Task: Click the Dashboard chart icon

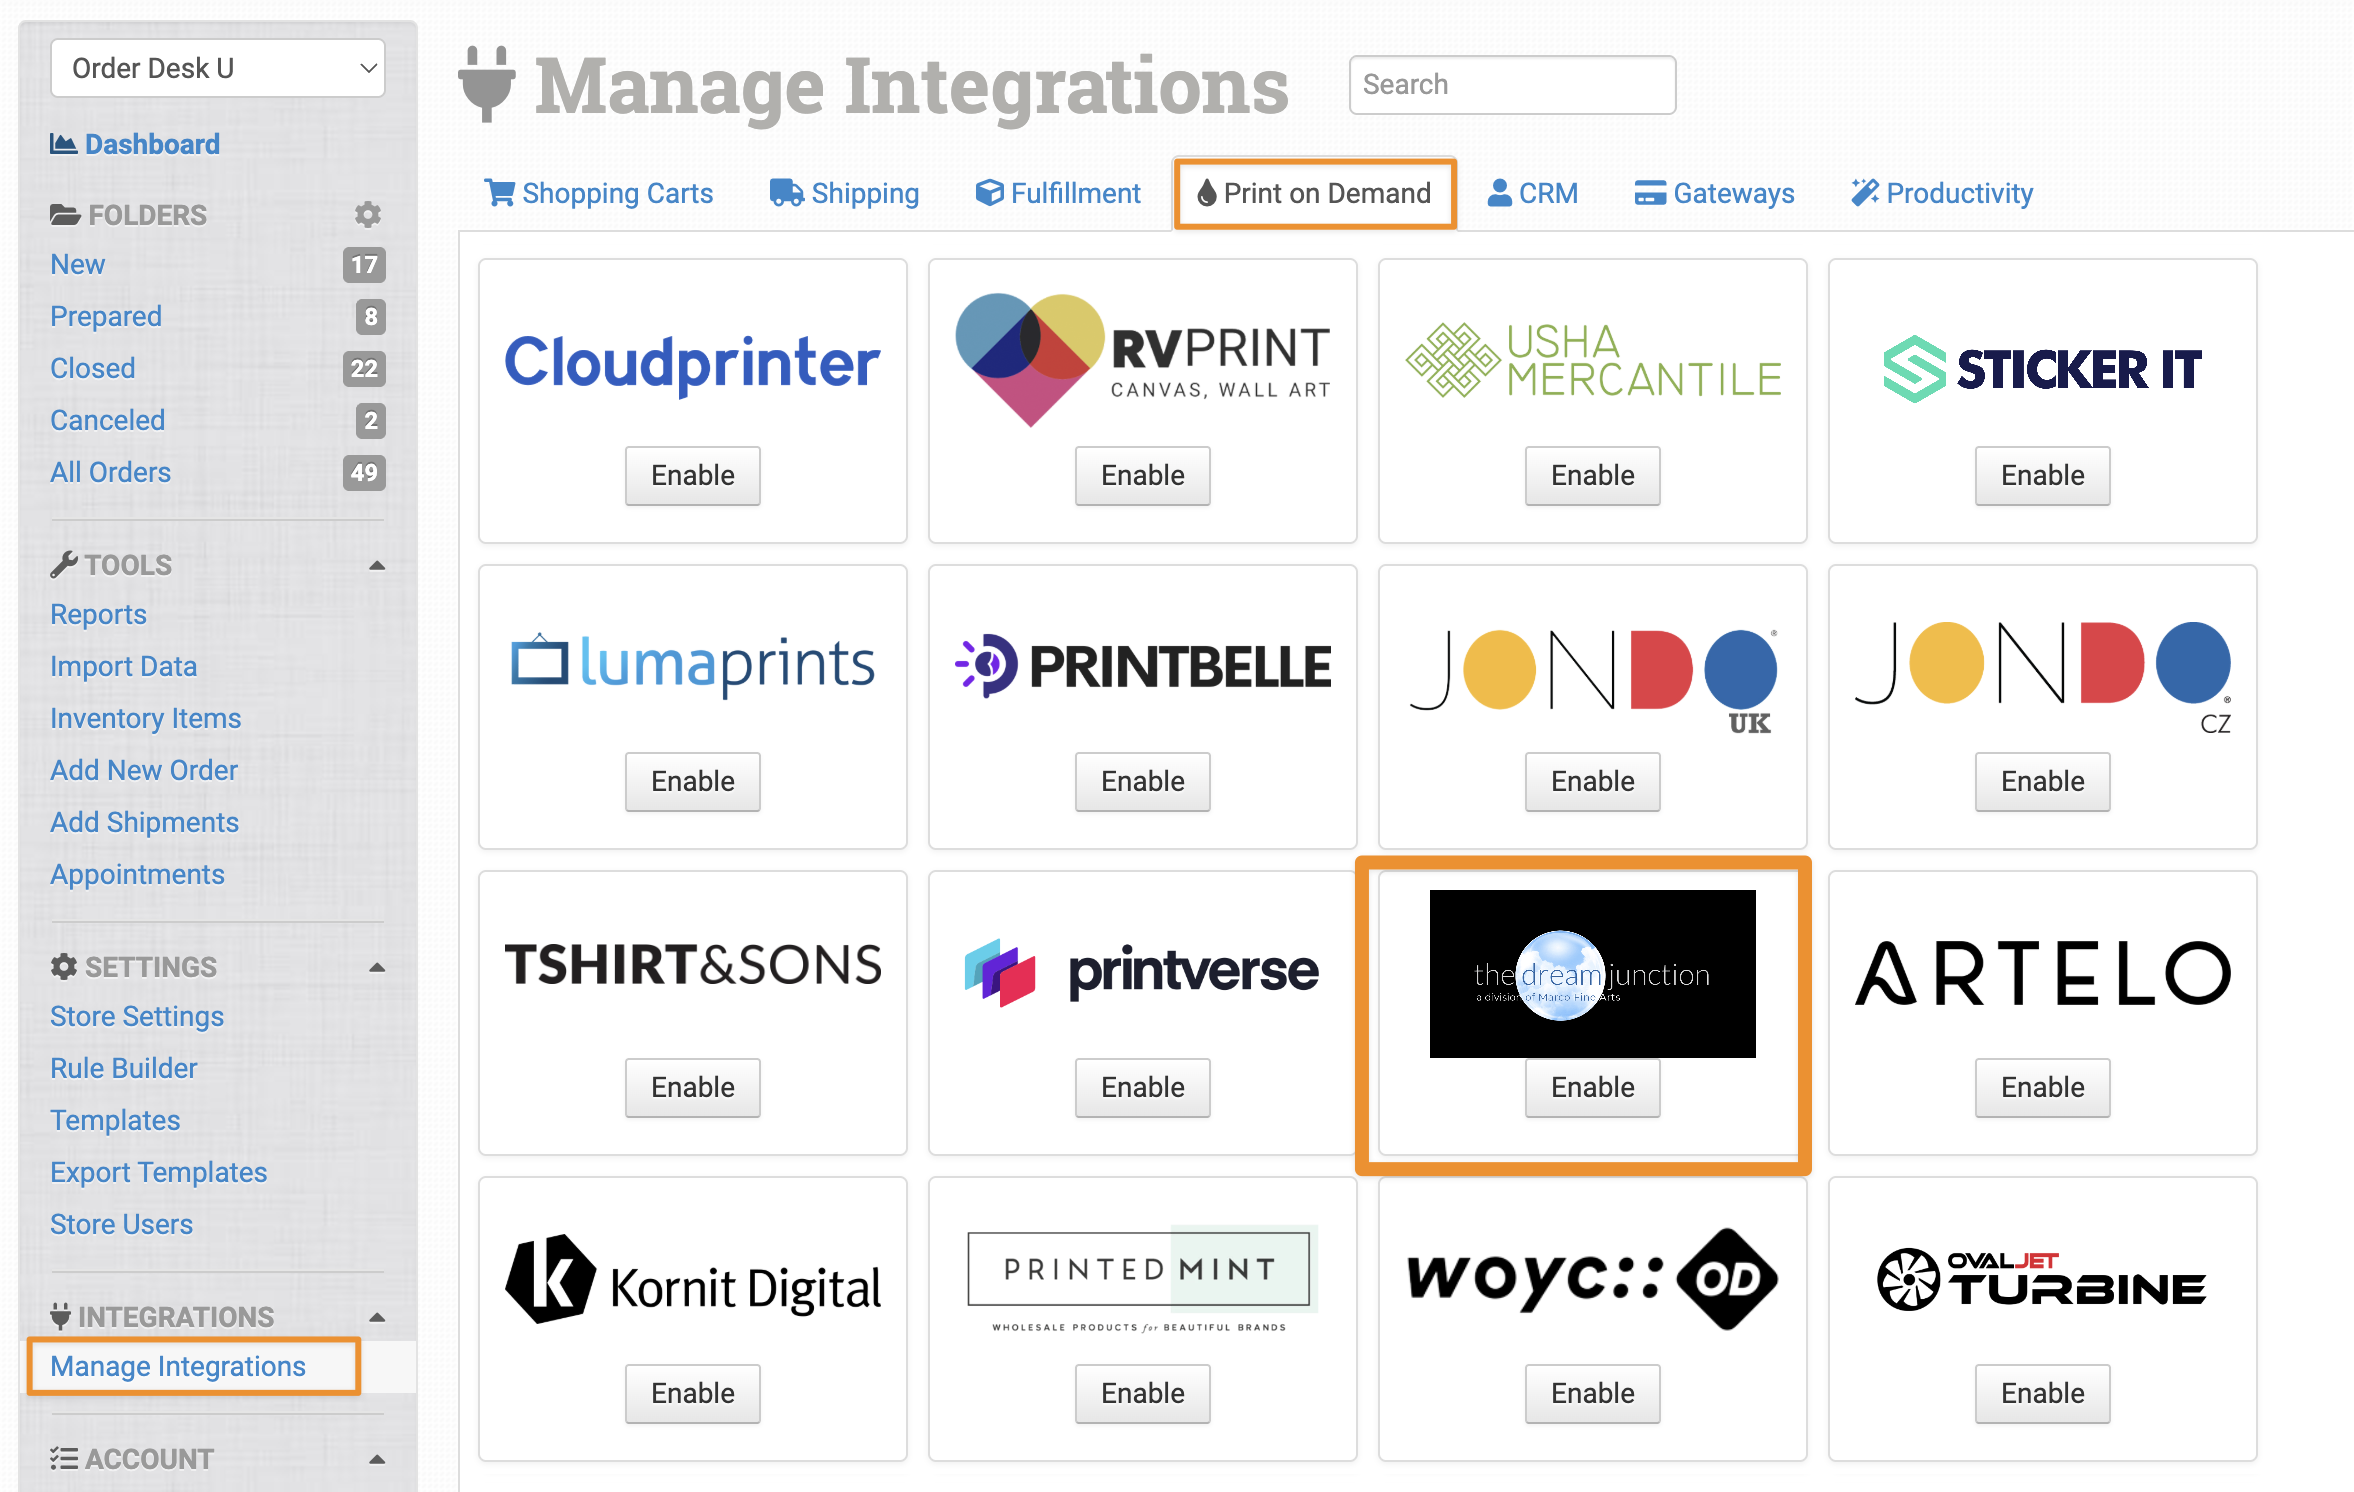Action: 63,144
